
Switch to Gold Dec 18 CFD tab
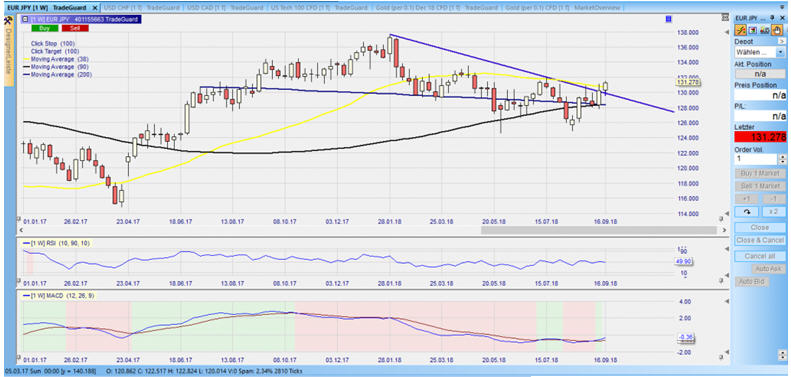click(438, 8)
